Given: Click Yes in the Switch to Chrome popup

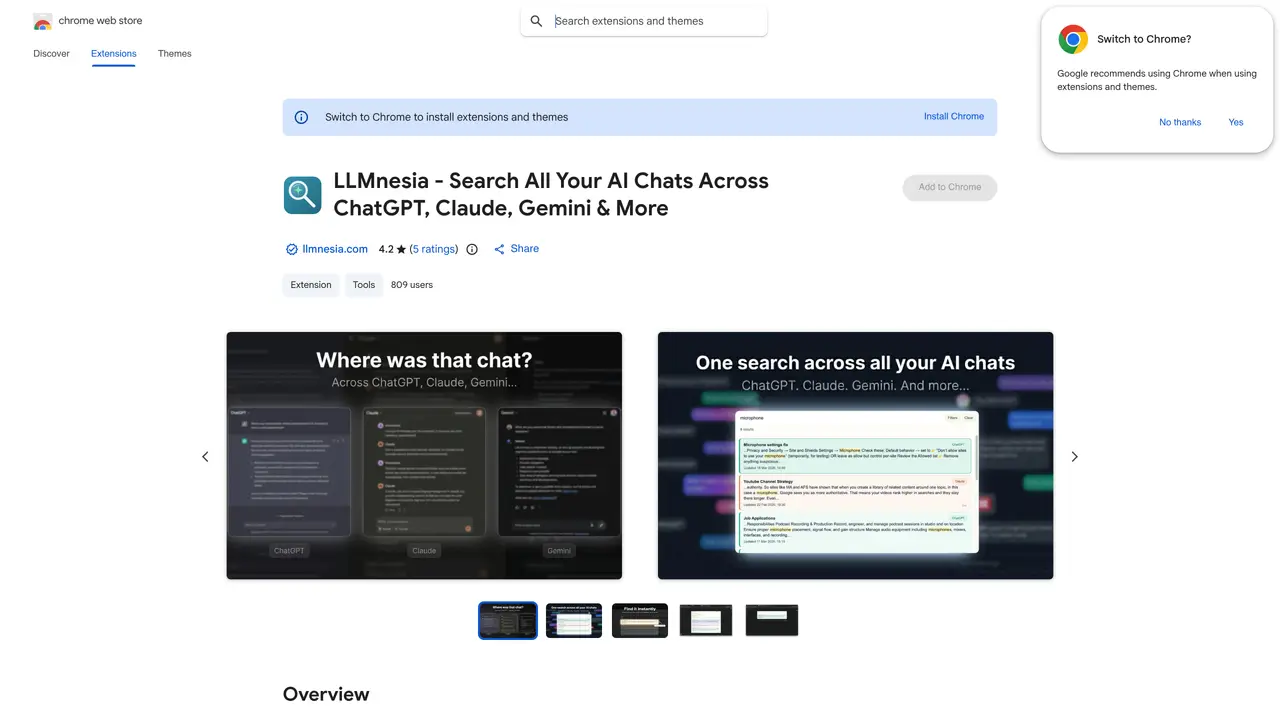Looking at the screenshot, I should [x=1236, y=122].
